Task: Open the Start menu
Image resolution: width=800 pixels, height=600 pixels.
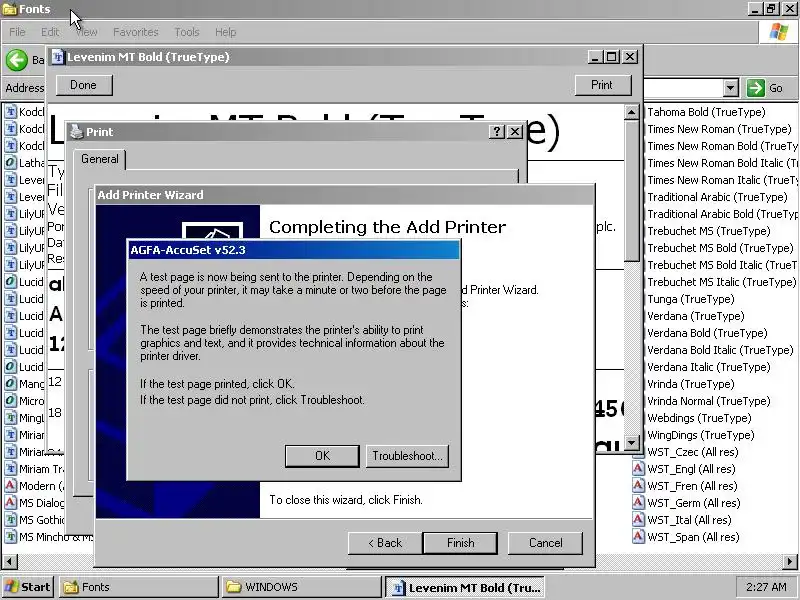Action: pos(28,587)
